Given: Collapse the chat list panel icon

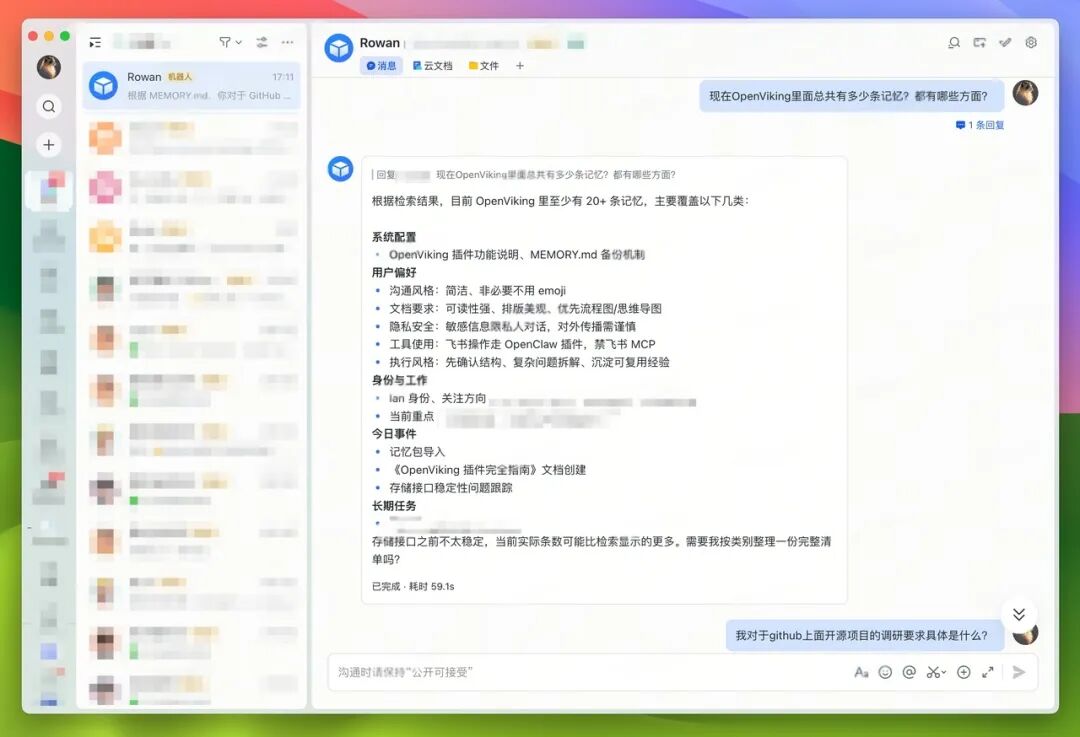Looking at the screenshot, I should click(95, 43).
